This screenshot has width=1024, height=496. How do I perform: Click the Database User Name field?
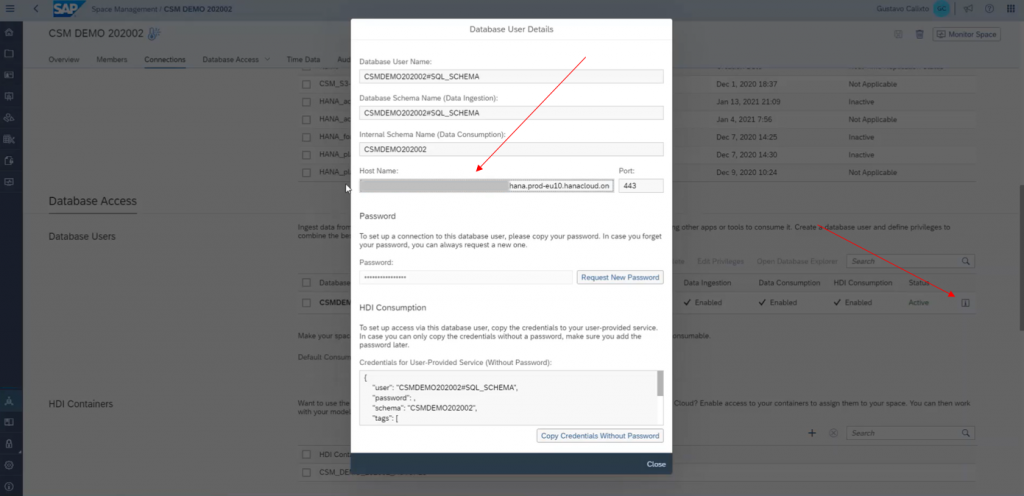pyautogui.click(x=511, y=76)
